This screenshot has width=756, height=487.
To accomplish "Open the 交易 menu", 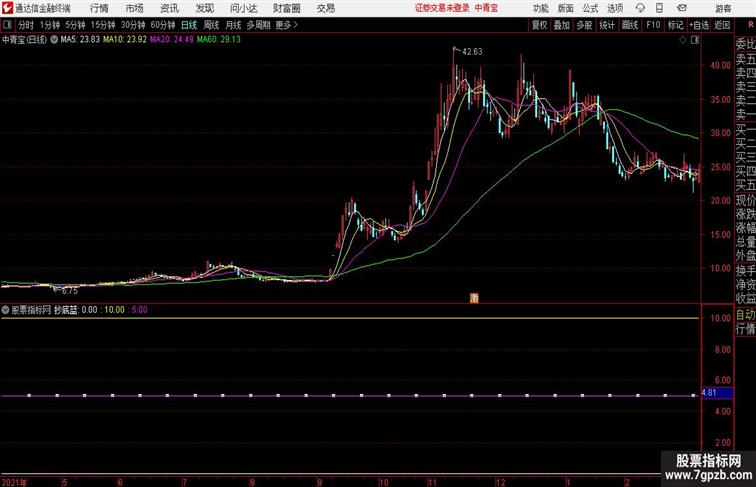I will pos(325,8).
